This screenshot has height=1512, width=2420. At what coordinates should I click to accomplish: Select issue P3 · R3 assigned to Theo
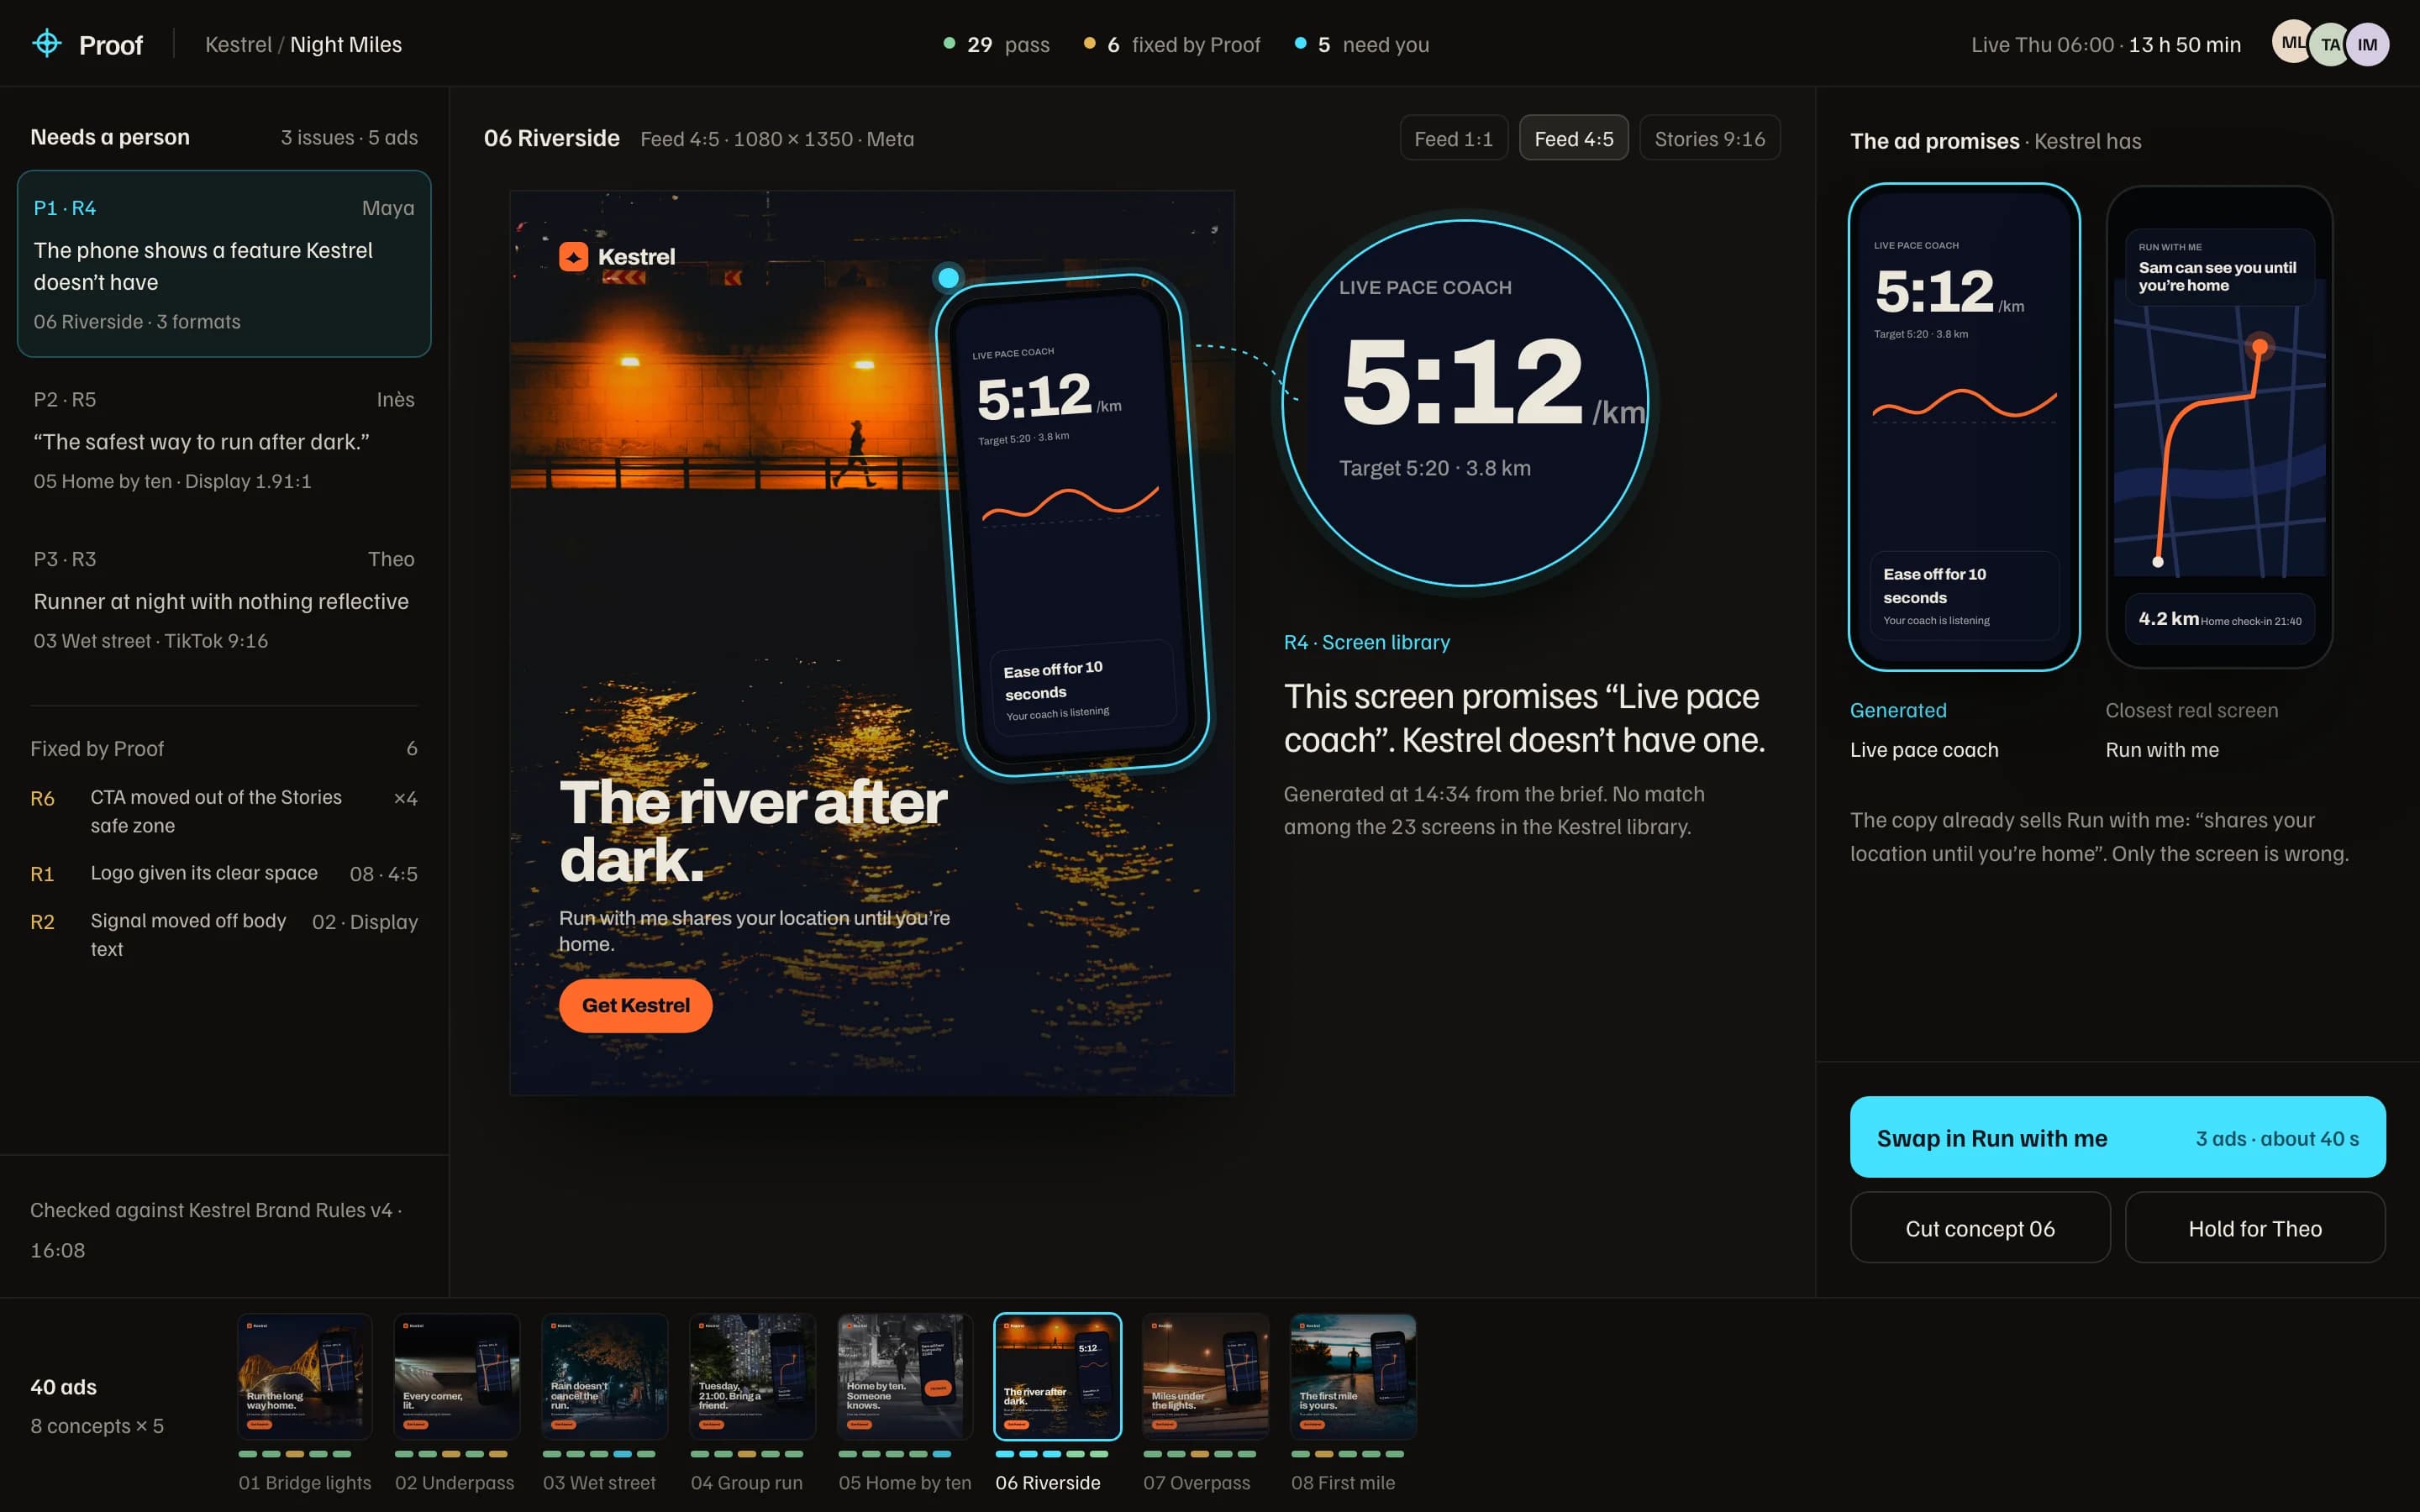click(x=224, y=600)
